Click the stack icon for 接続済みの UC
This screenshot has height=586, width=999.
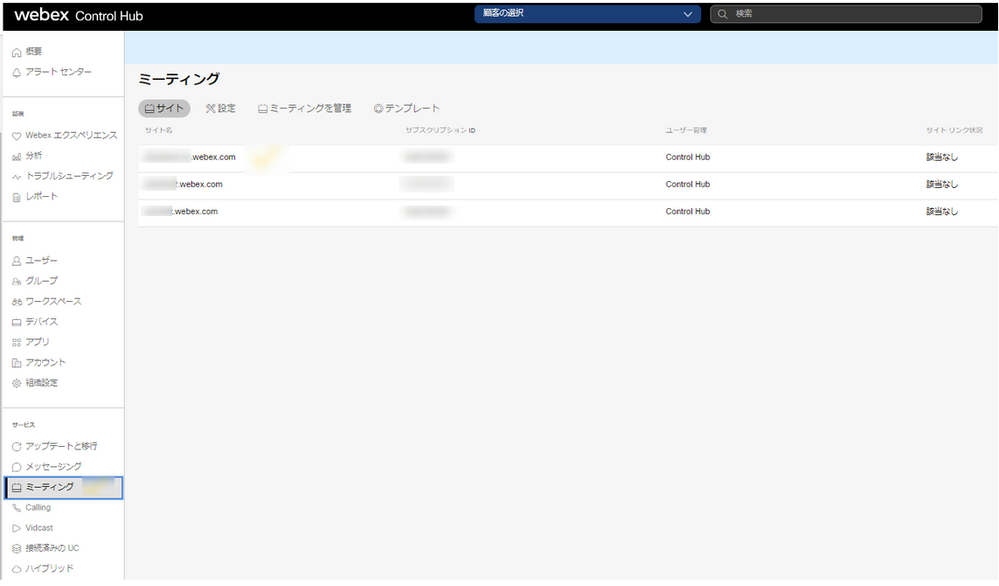[x=17, y=549]
